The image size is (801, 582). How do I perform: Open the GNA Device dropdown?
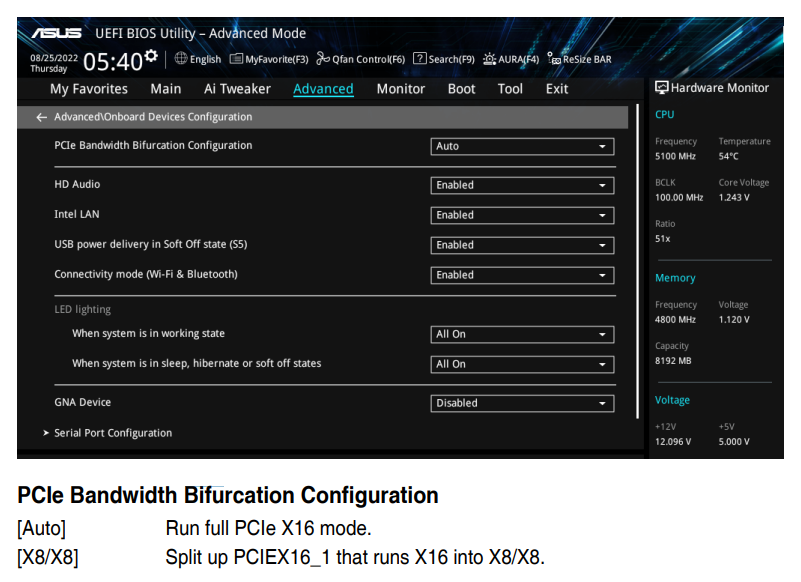[x=522, y=404]
